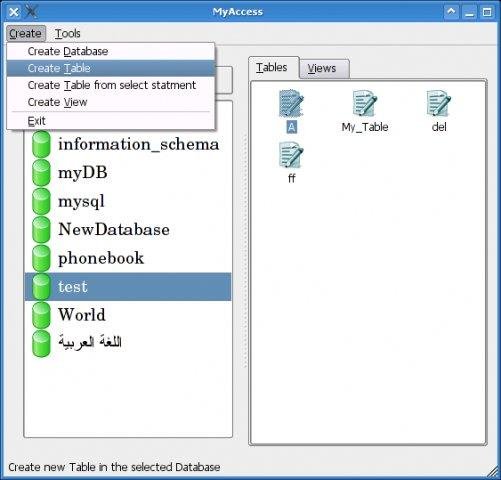Choose Create Table menu entry
The image size is (501, 480).
111,68
